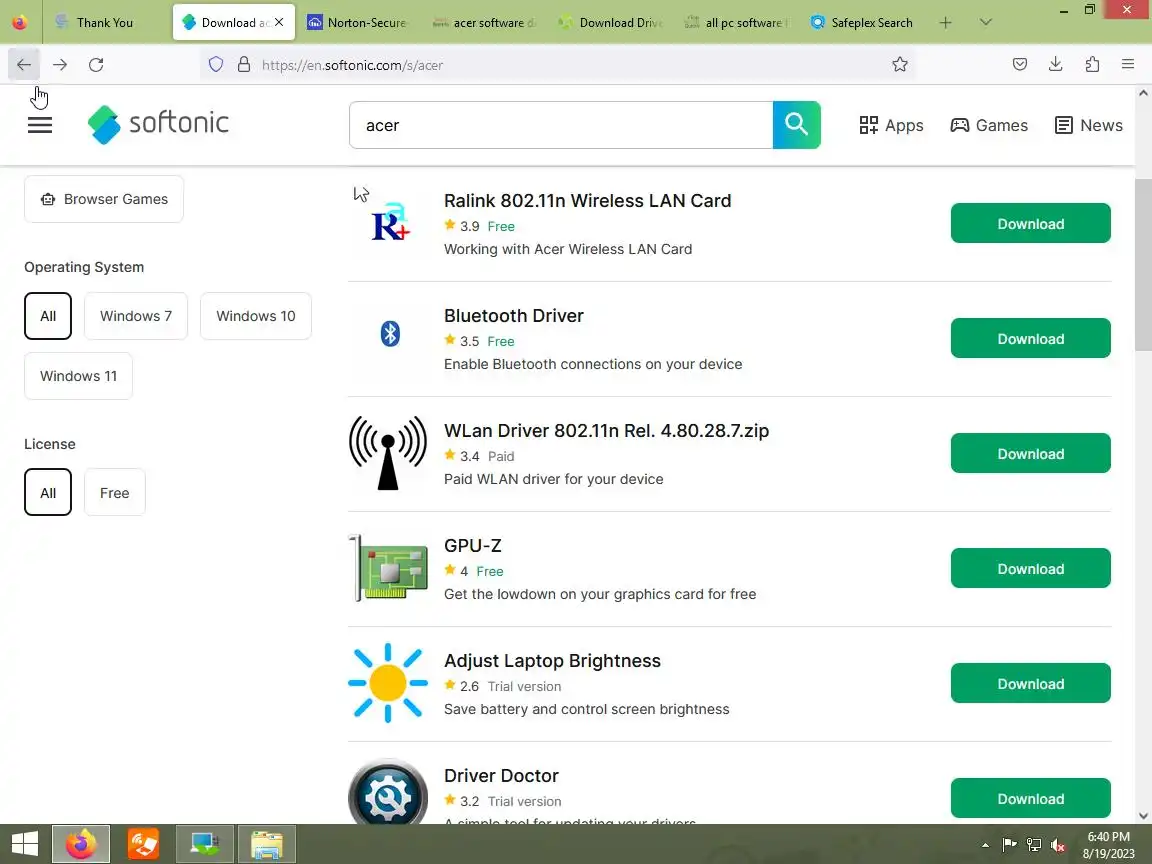Click the Softonic logo
The image size is (1152, 864).
[x=158, y=123]
